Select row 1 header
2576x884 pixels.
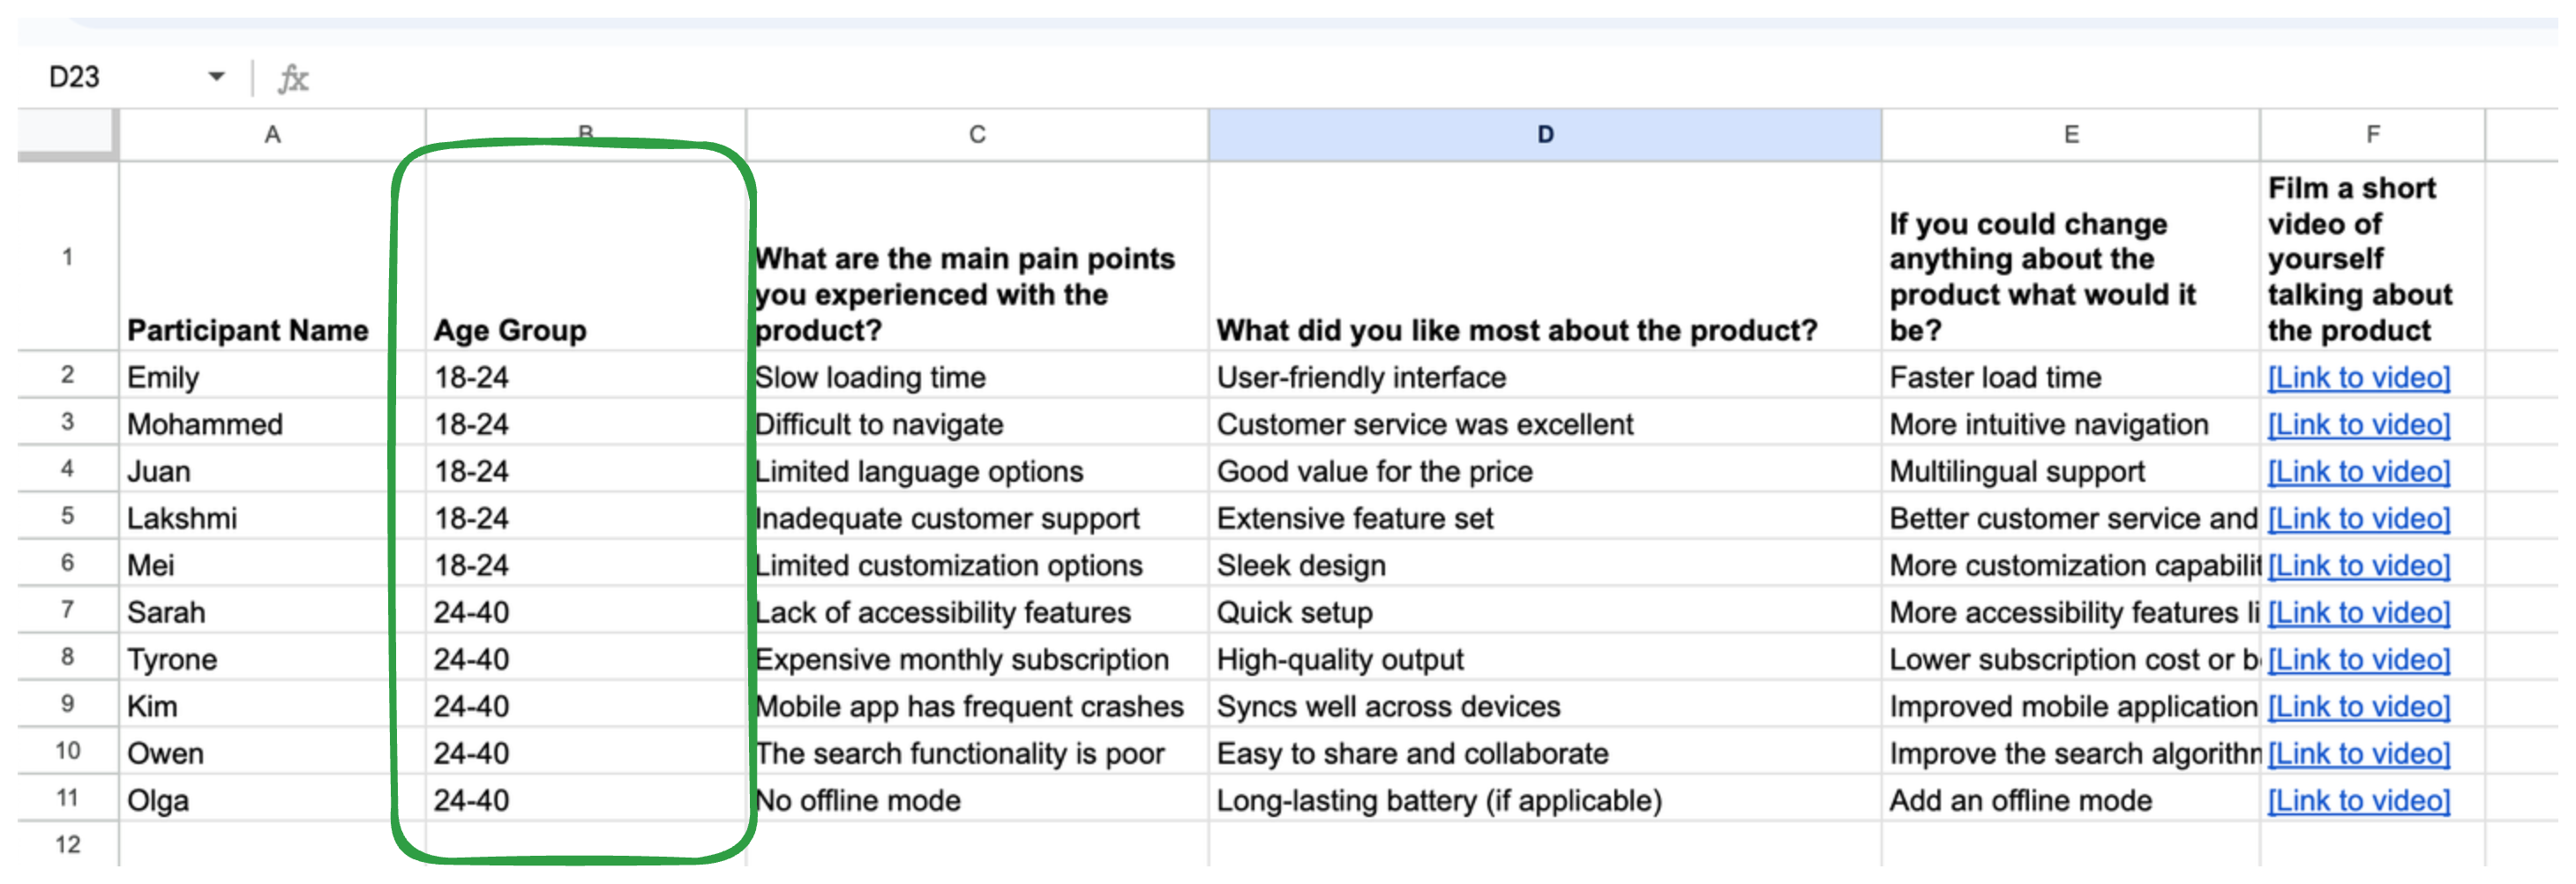tap(67, 256)
